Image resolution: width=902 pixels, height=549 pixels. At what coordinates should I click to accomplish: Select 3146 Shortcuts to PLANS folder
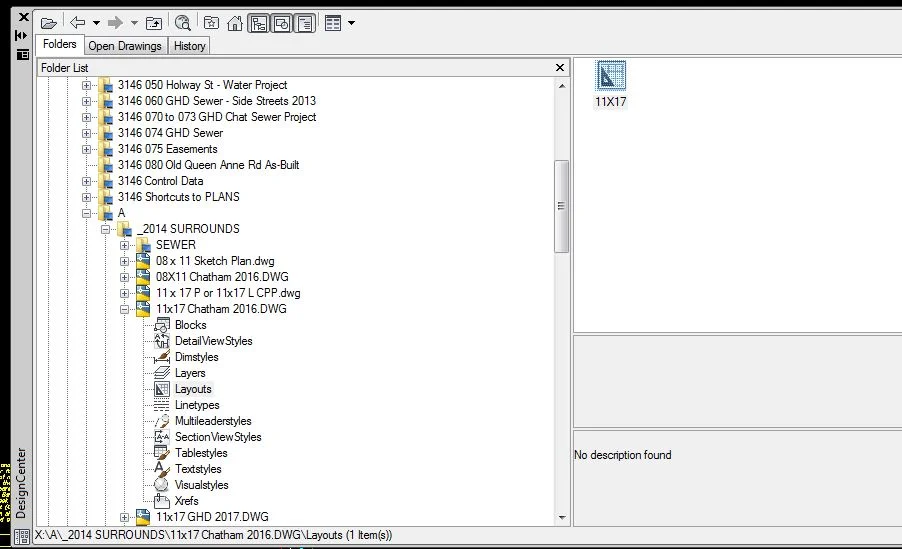point(178,197)
